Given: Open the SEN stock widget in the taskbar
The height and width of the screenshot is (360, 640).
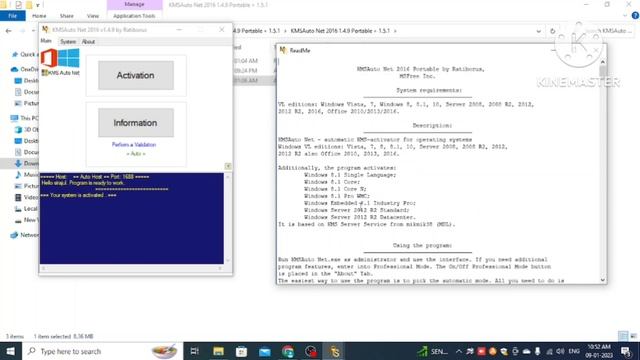Looking at the screenshot, I should tap(433, 351).
